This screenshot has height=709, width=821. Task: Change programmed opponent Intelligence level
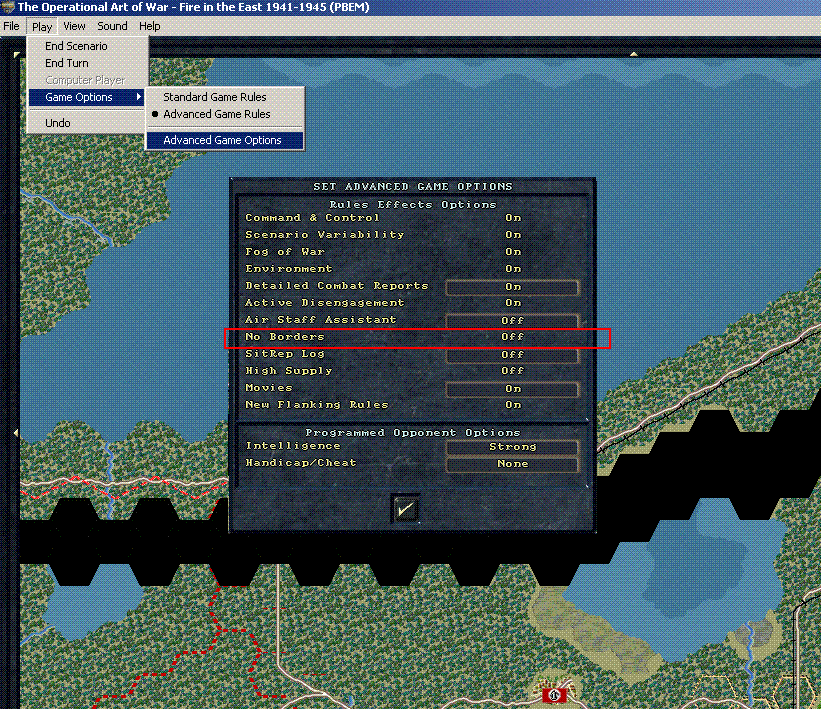(x=512, y=447)
